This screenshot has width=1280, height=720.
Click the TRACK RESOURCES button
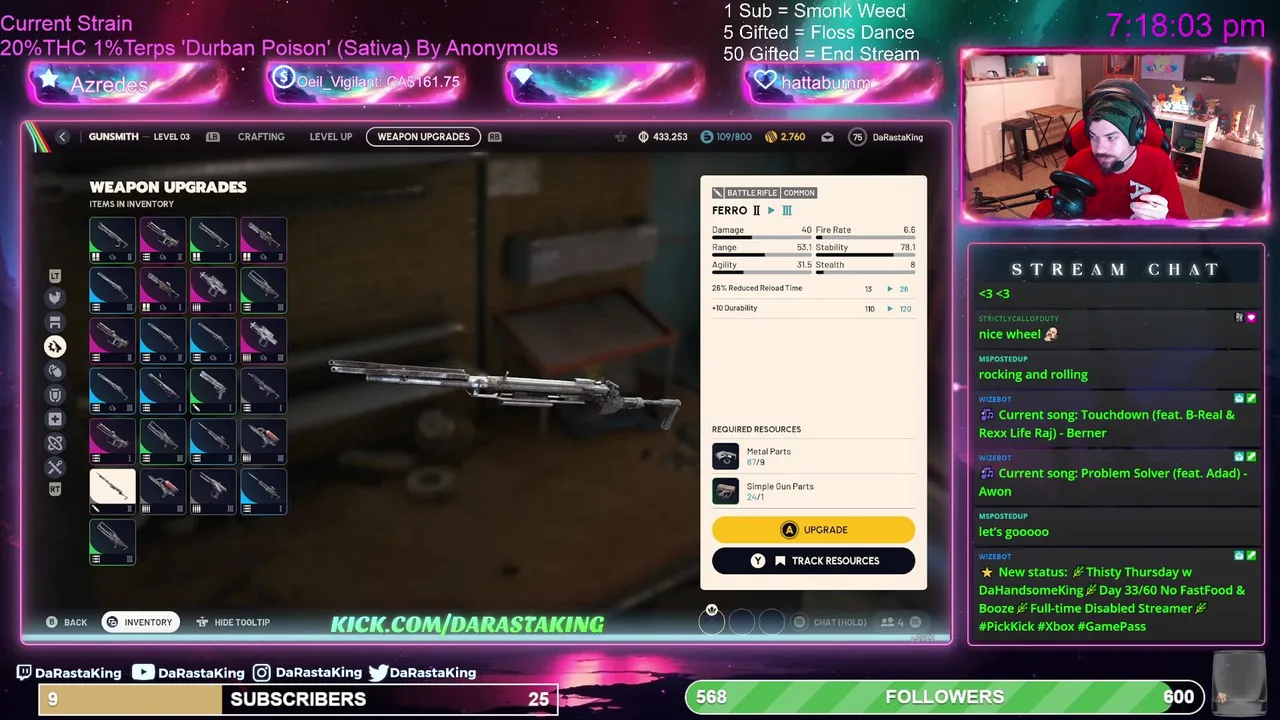click(x=813, y=561)
